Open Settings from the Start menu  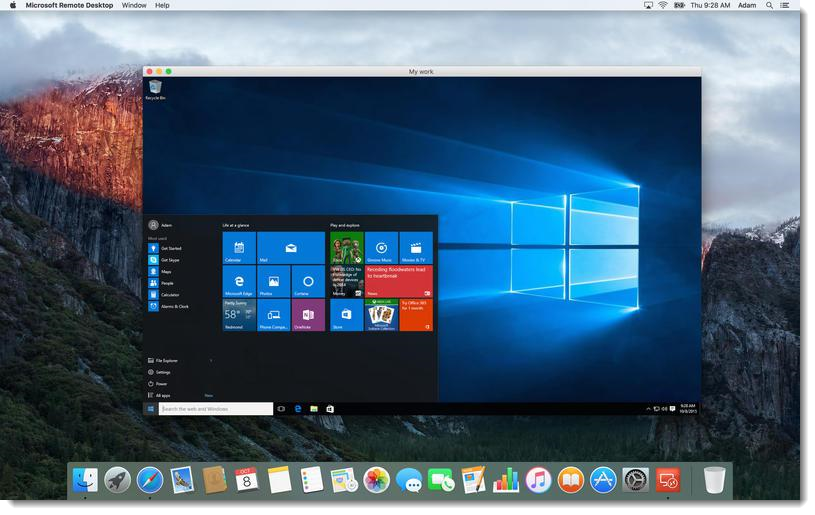click(163, 372)
